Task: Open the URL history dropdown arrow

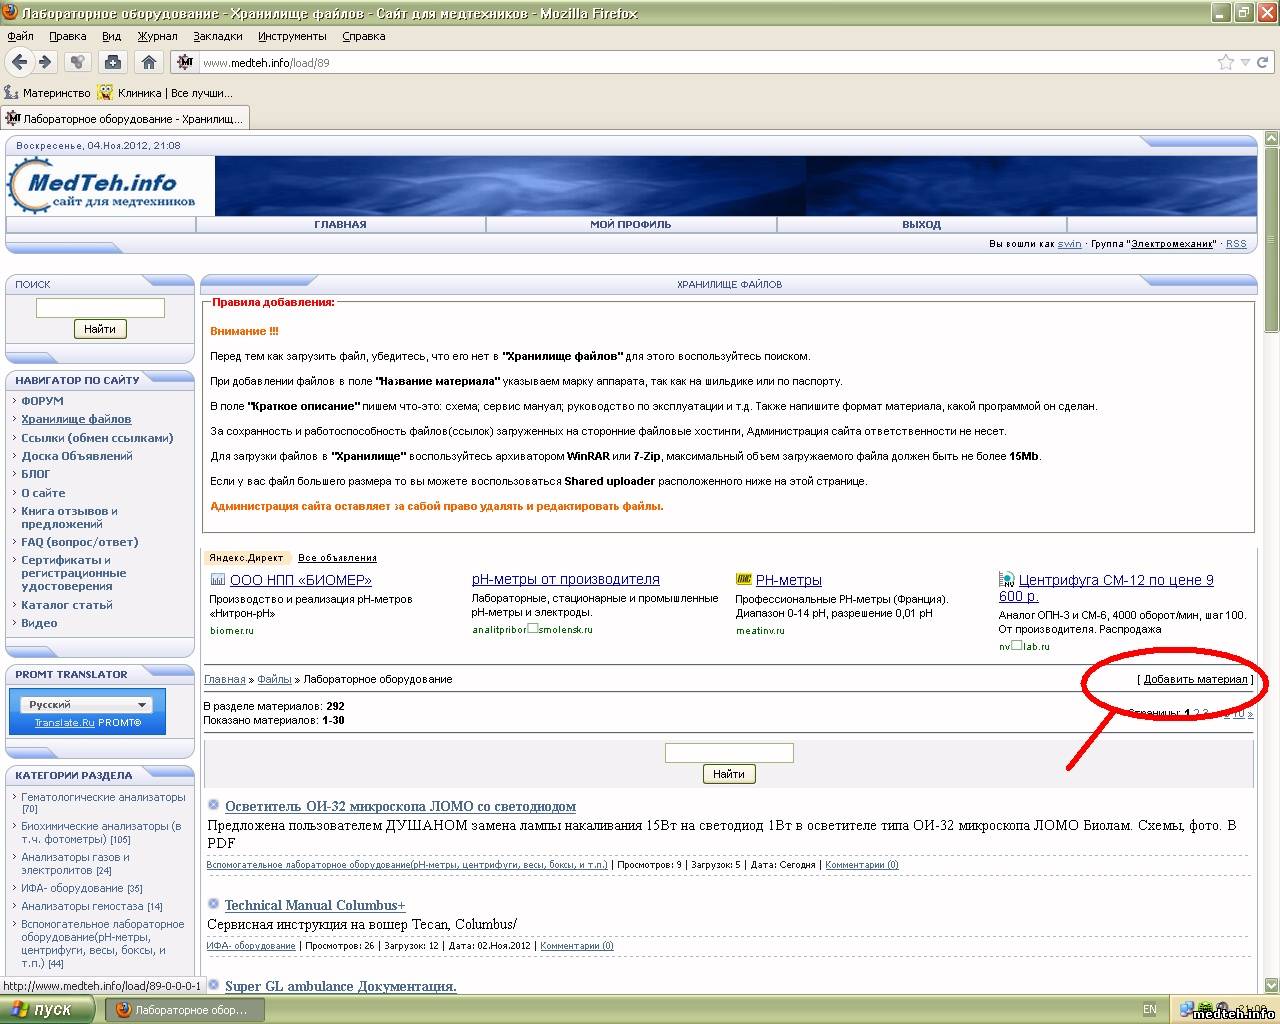Action: click(x=1245, y=62)
